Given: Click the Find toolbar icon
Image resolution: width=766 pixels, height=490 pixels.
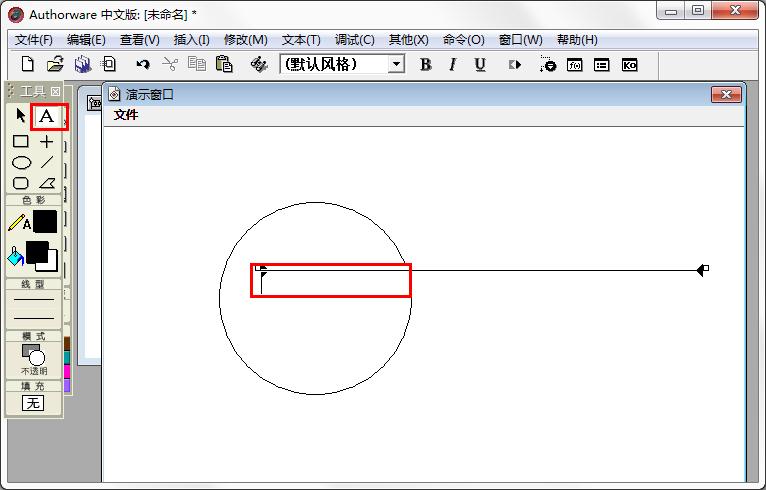Looking at the screenshot, I should [258, 64].
